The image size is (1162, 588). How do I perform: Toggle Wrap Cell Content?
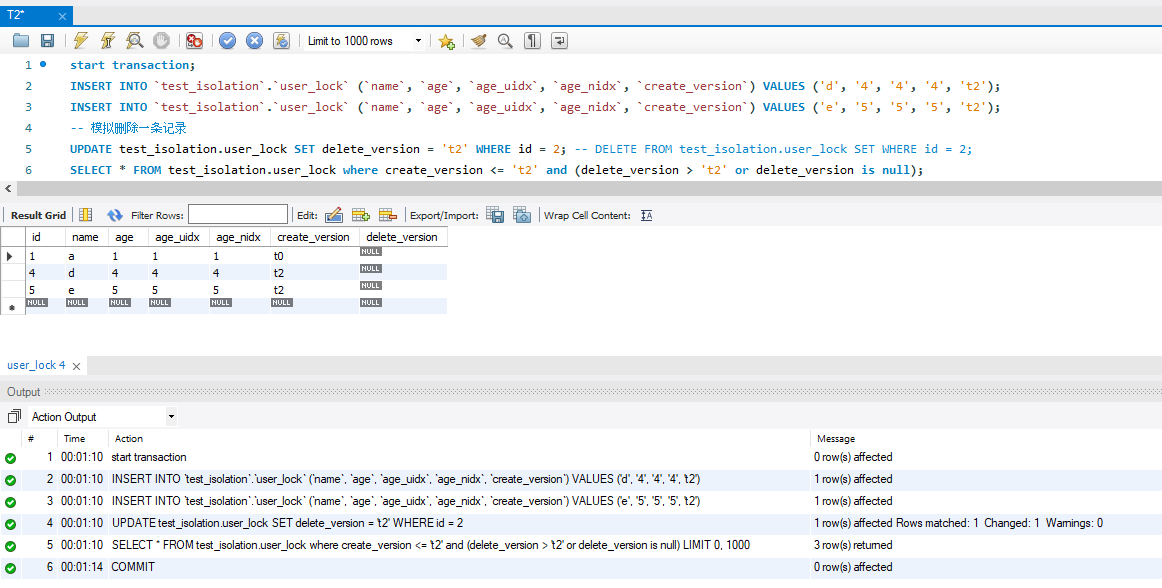point(646,215)
